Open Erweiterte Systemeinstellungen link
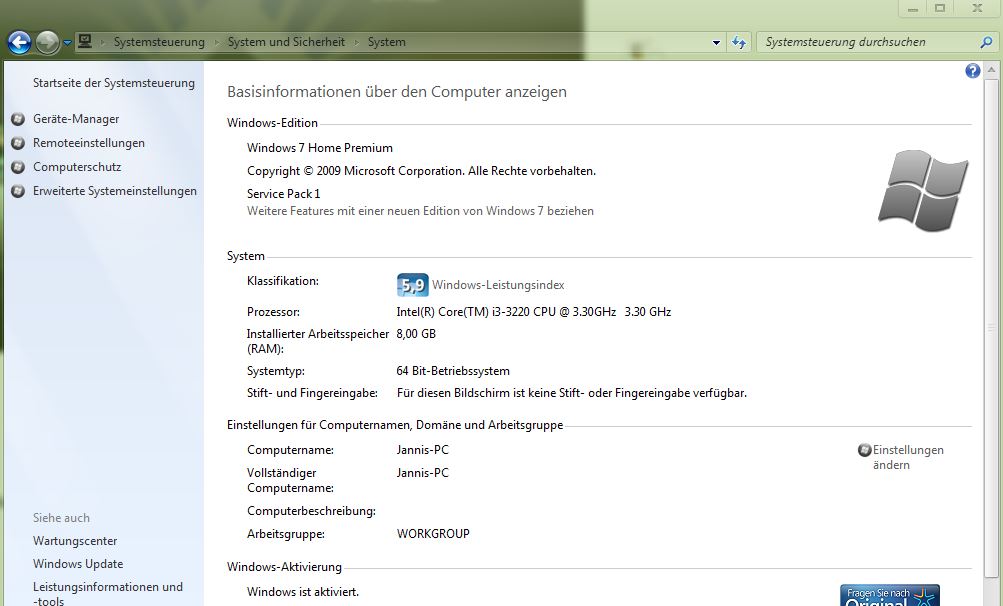Screen dimensions: 1003x606 click(x=115, y=191)
